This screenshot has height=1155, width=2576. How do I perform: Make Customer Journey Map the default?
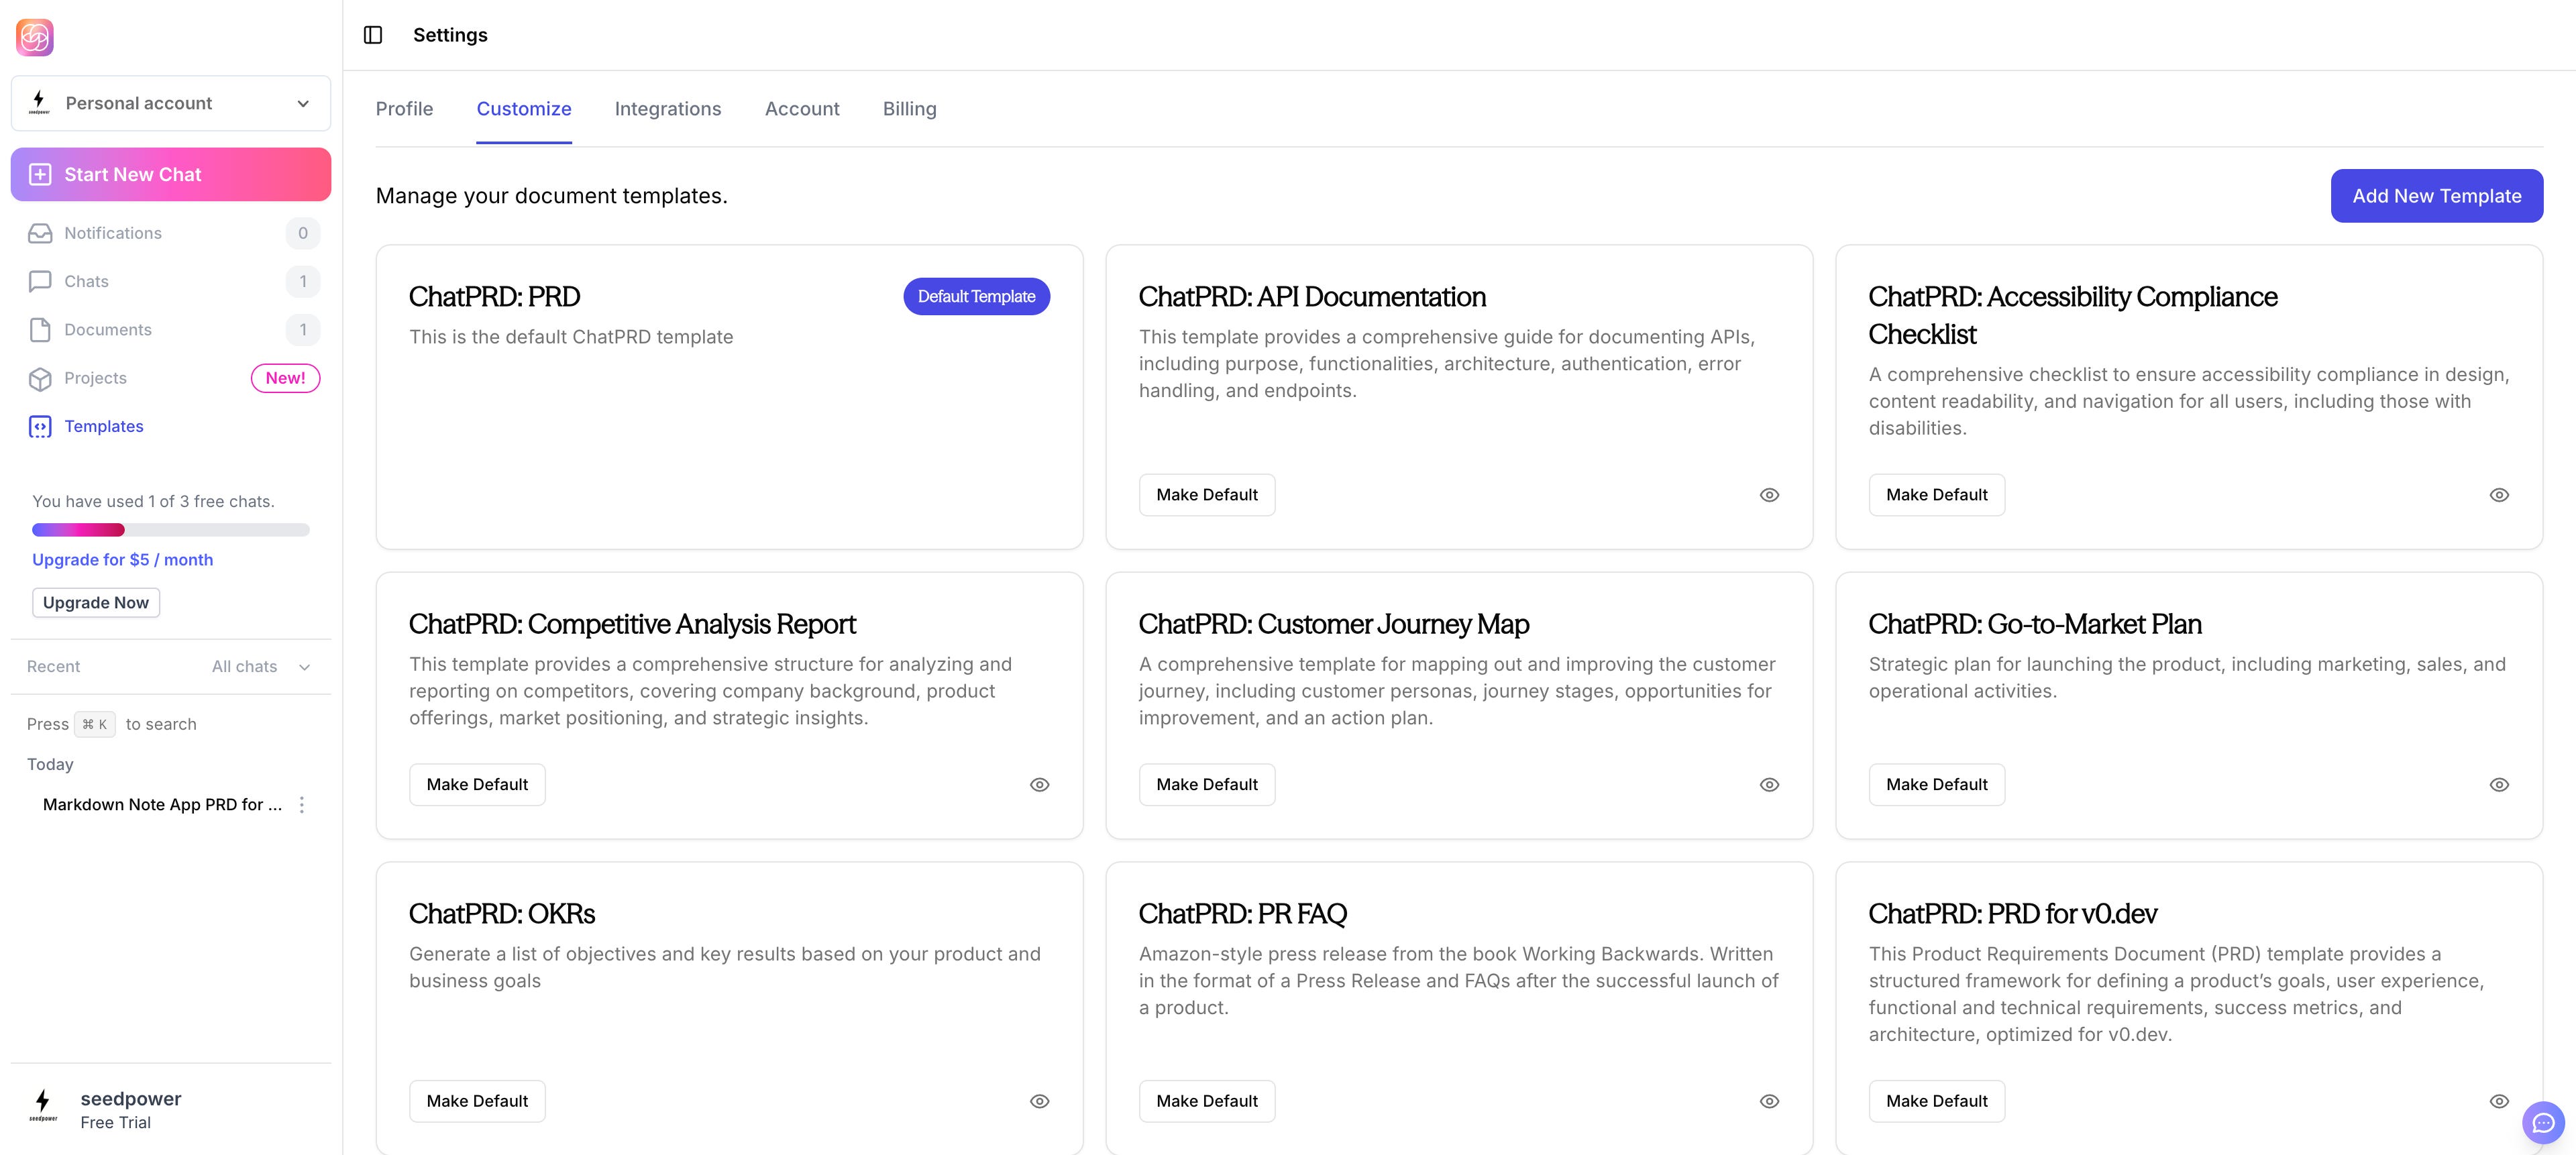(1206, 785)
